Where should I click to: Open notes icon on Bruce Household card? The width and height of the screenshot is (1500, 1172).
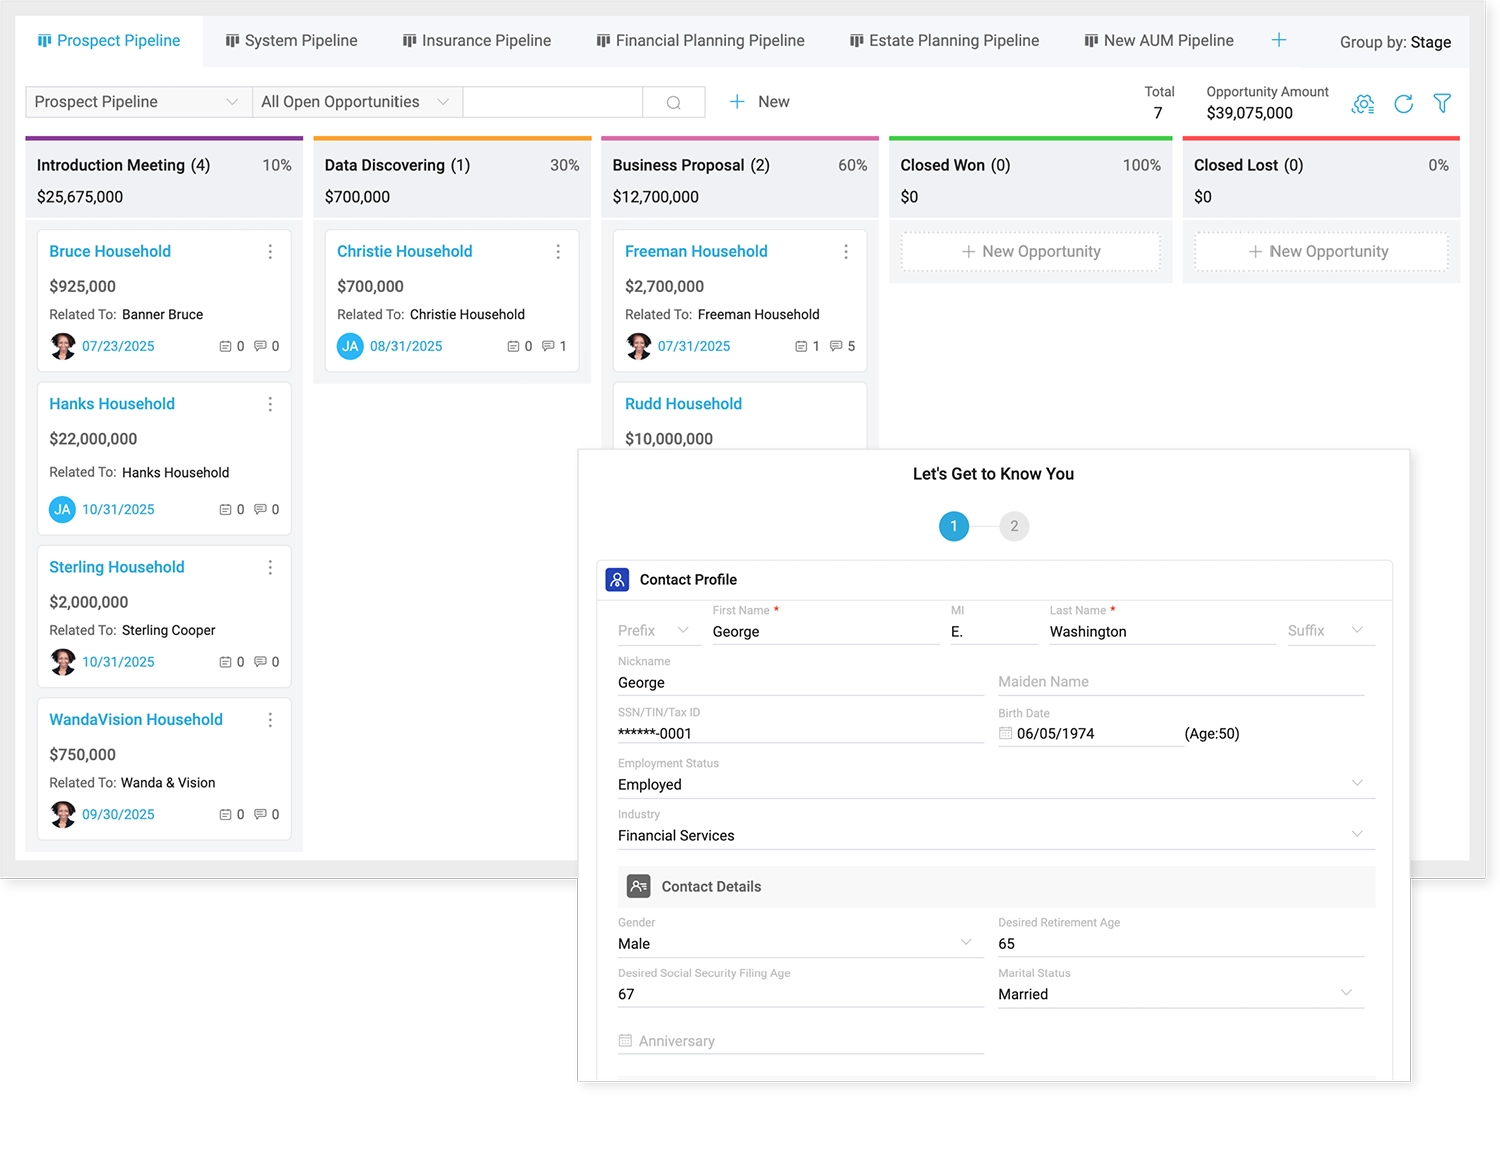point(225,346)
